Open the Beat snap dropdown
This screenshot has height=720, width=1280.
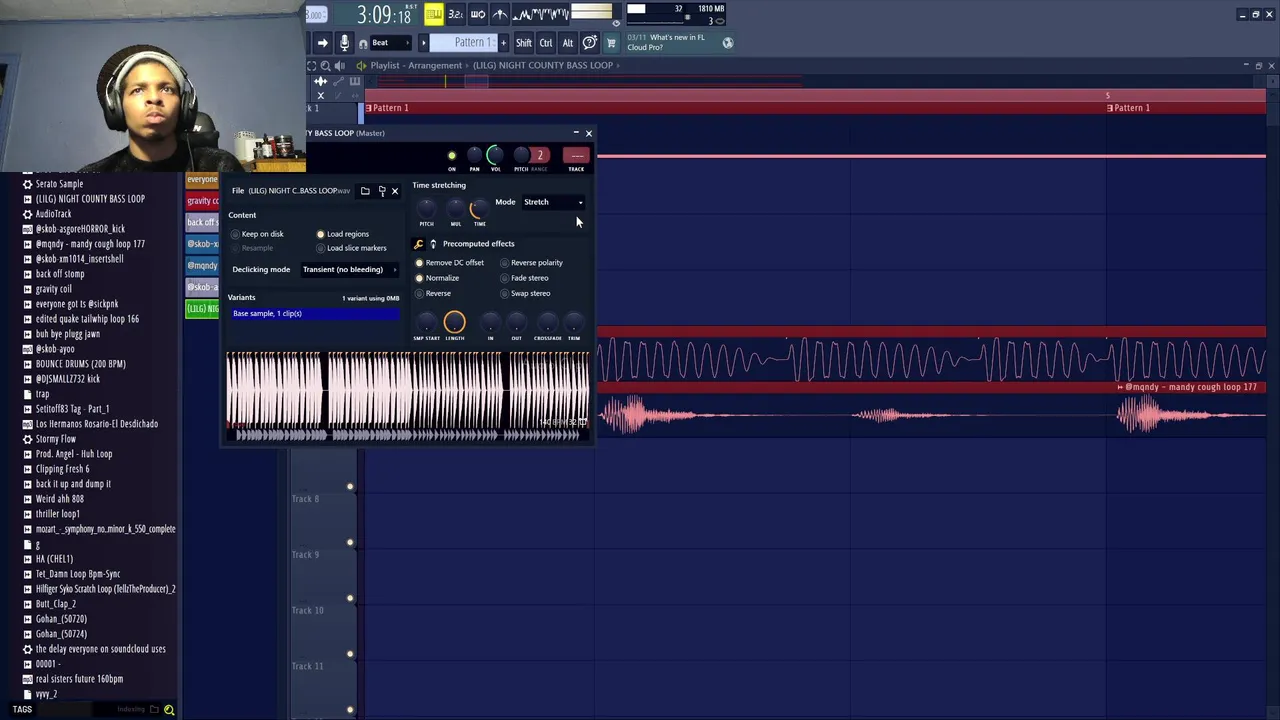(x=390, y=43)
